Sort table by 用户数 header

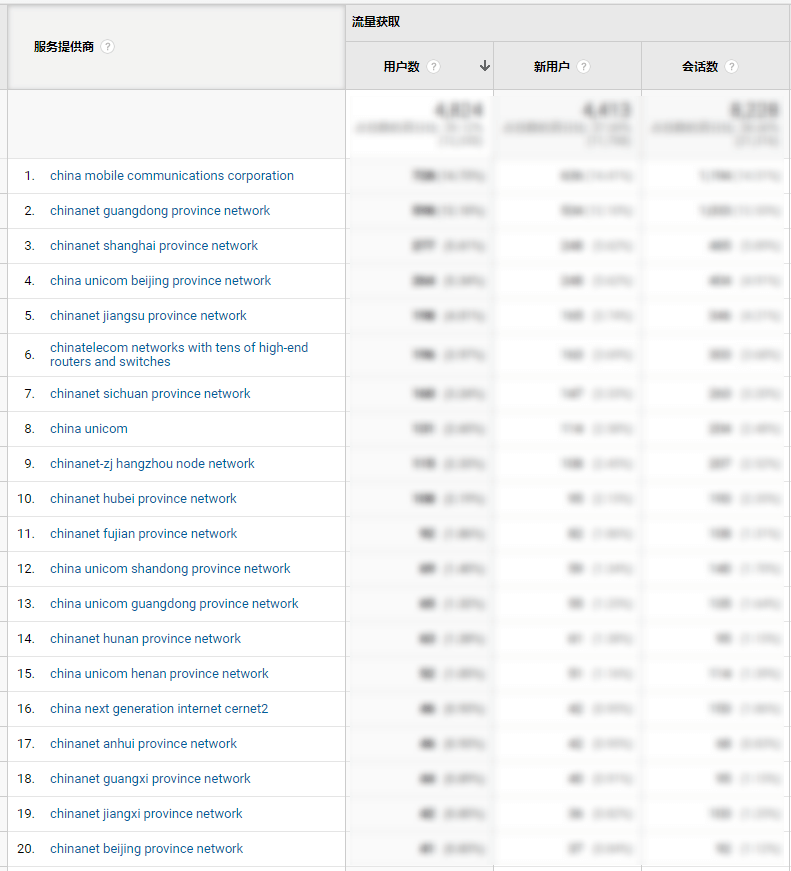(402, 67)
